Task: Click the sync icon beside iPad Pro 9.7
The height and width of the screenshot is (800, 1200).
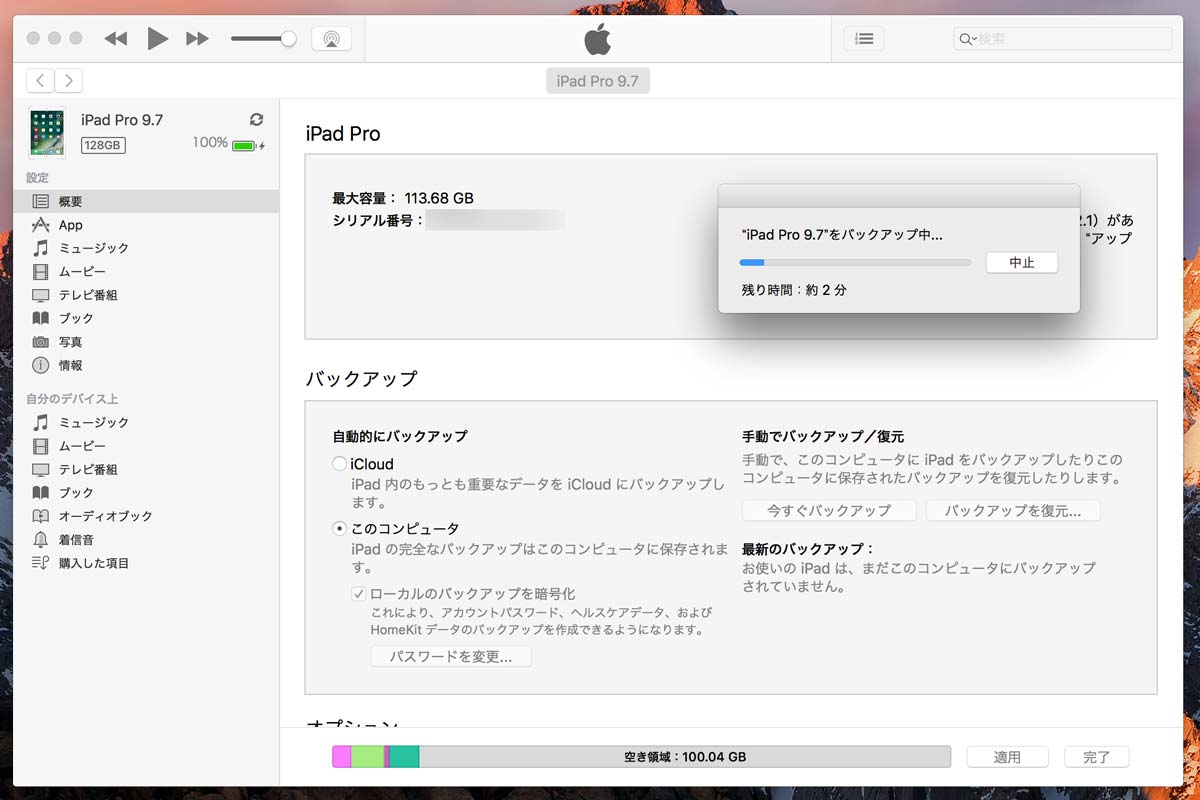Action: [x=256, y=120]
